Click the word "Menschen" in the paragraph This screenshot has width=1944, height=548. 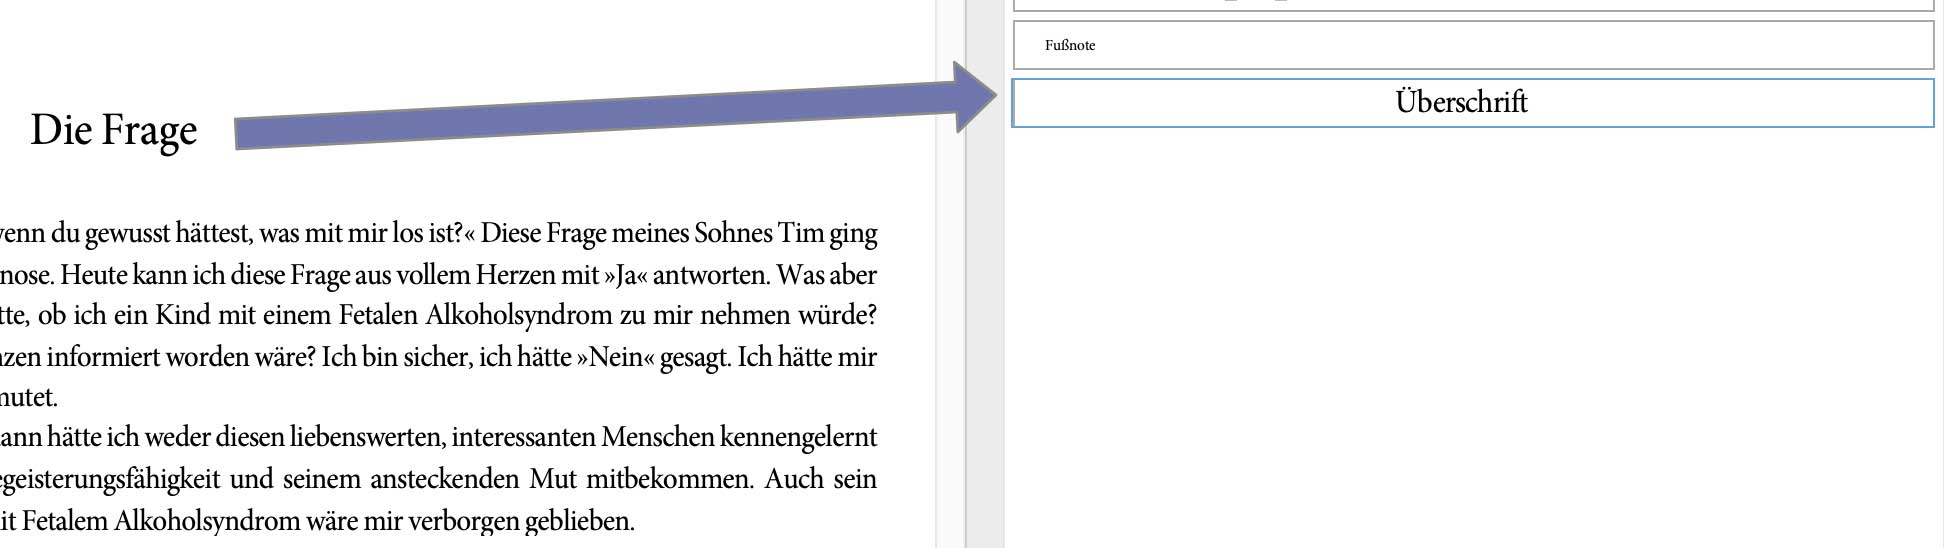pyautogui.click(x=658, y=438)
